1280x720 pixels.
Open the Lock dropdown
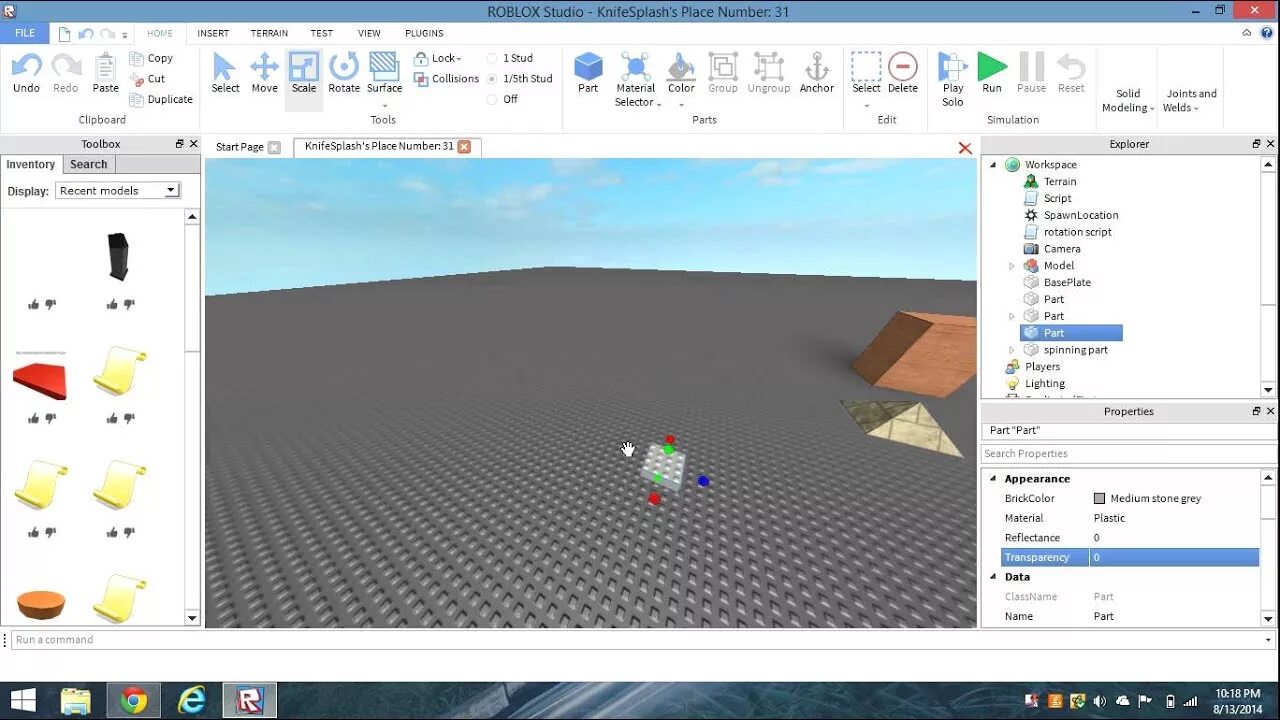438,58
